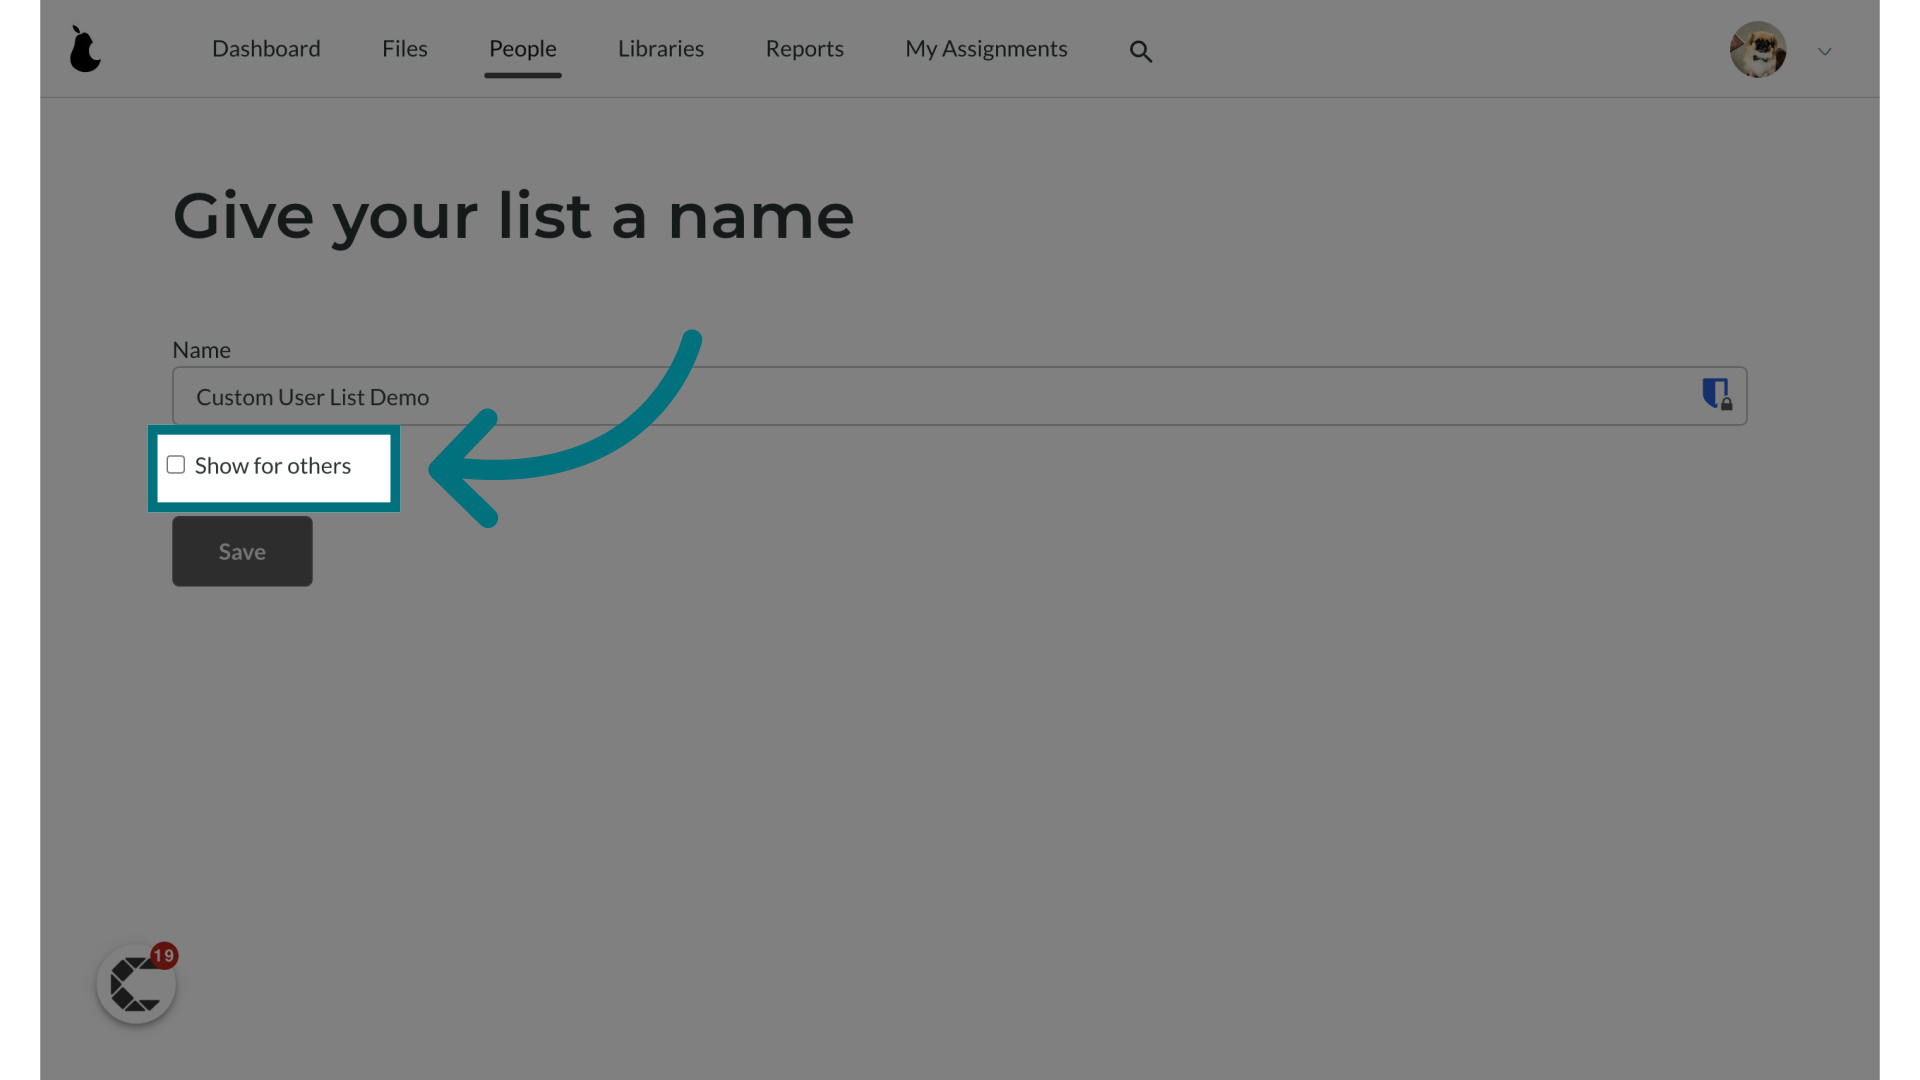Open the Reports menu item
Viewport: 1920px width, 1080px height.
[804, 47]
